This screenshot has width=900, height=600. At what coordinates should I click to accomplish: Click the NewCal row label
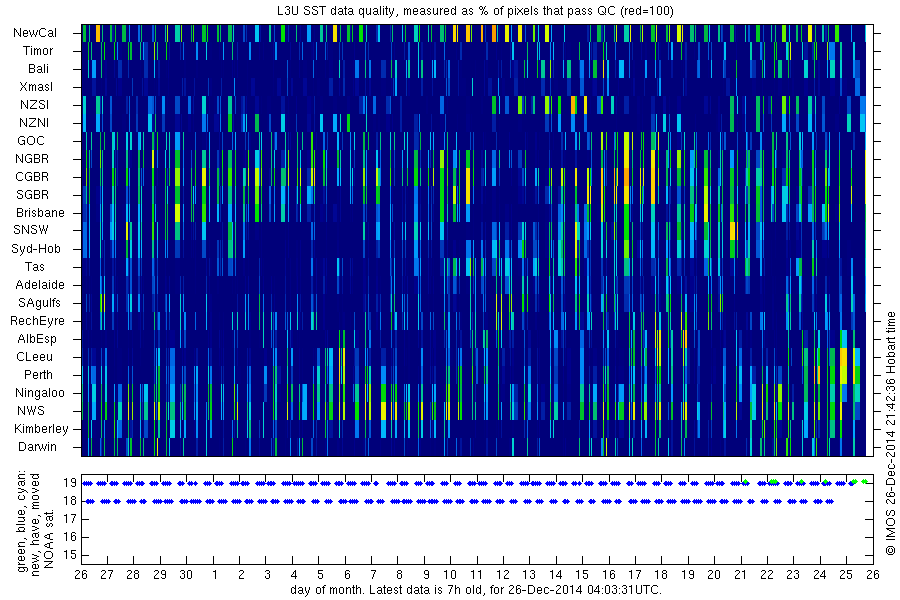coord(35,33)
